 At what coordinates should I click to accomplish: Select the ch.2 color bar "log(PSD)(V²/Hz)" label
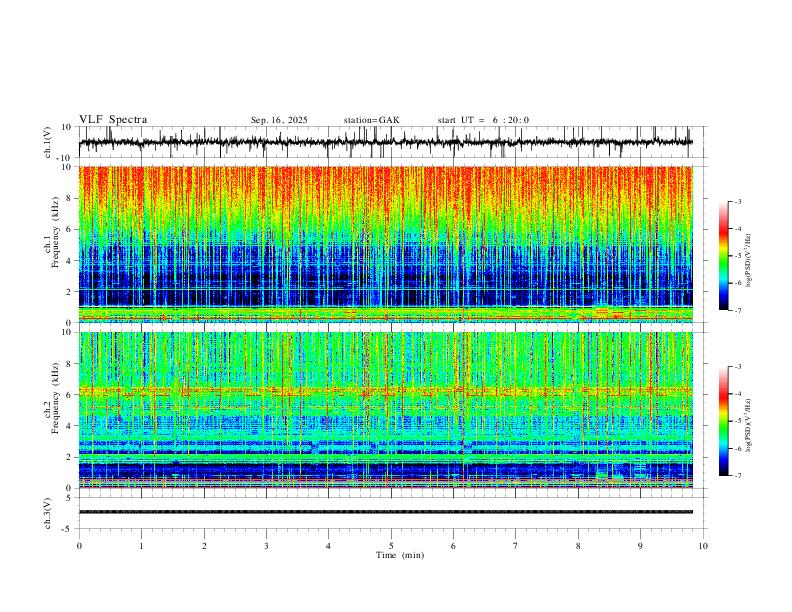(x=748, y=426)
